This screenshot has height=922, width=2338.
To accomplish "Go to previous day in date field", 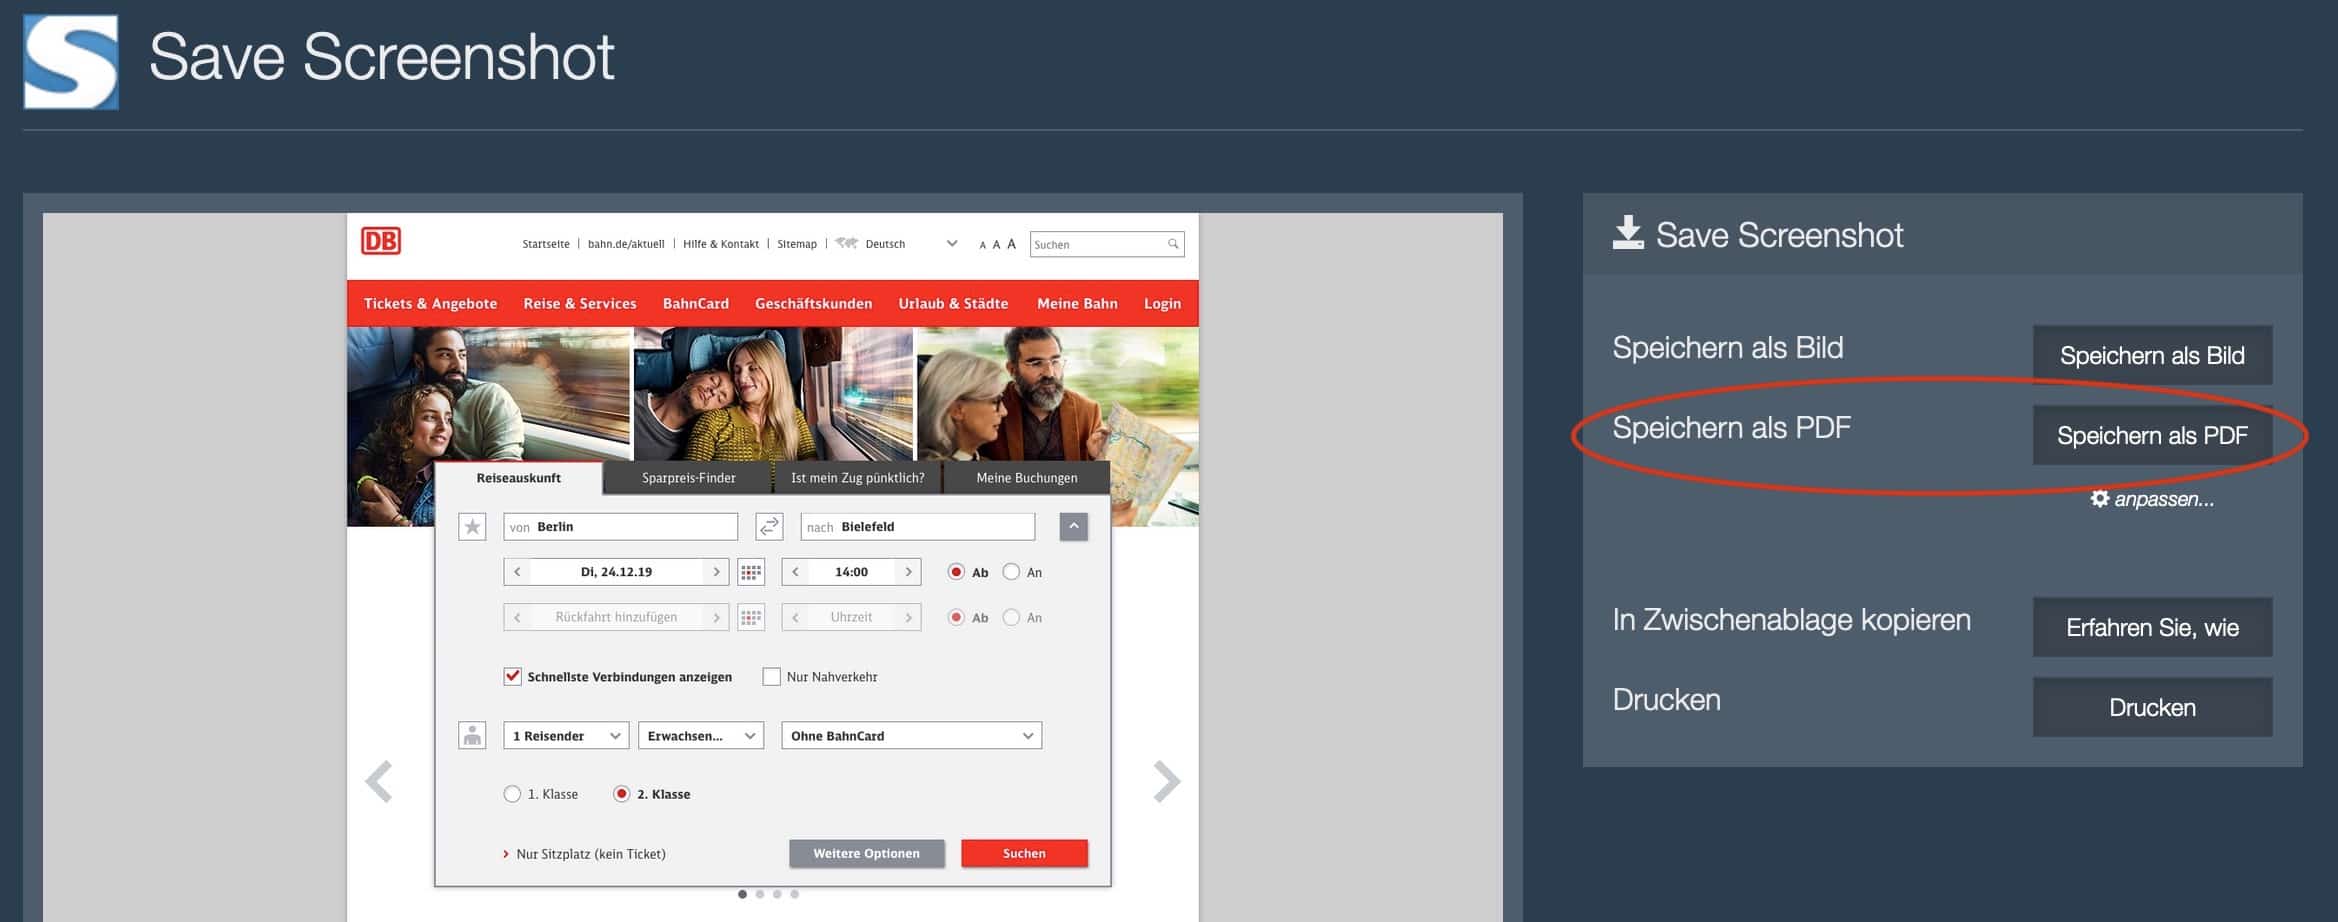I will click(517, 572).
